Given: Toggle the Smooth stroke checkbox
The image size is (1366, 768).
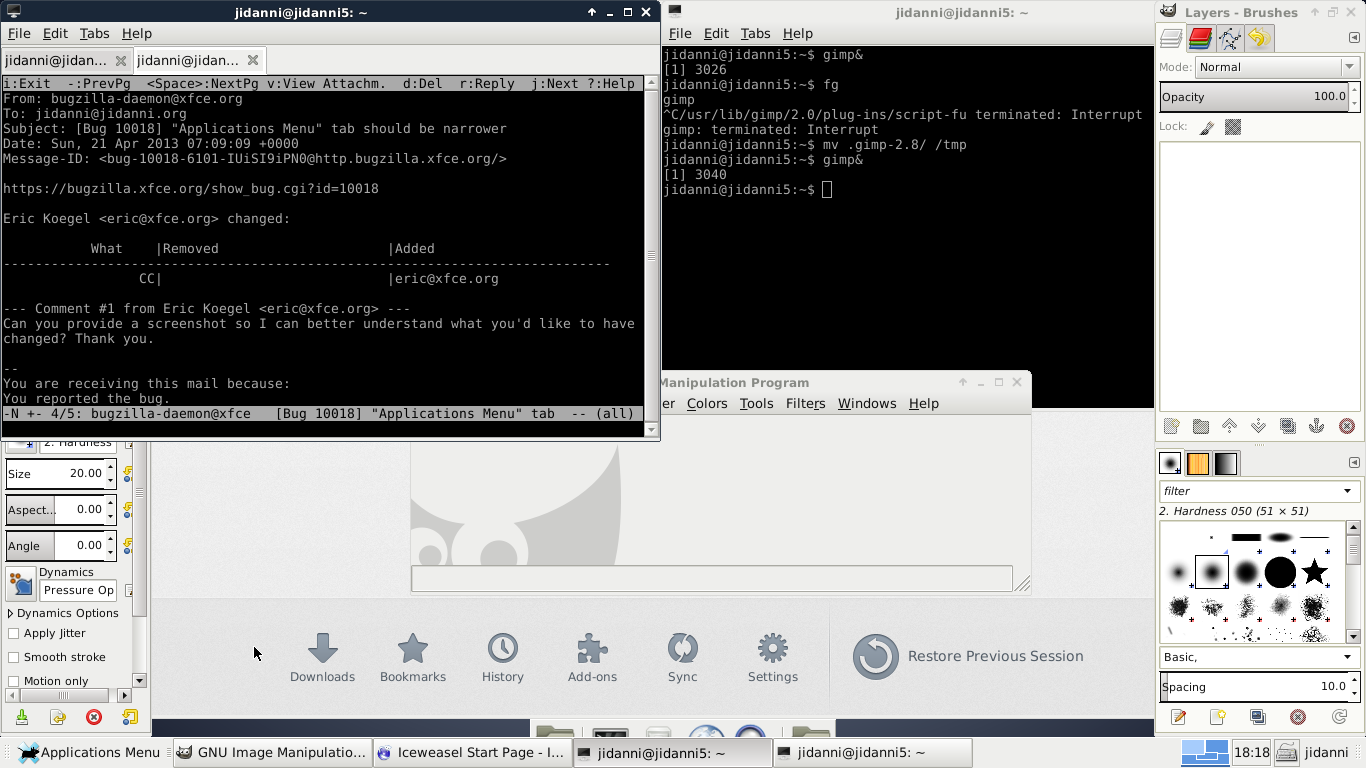Looking at the screenshot, I should coord(14,657).
